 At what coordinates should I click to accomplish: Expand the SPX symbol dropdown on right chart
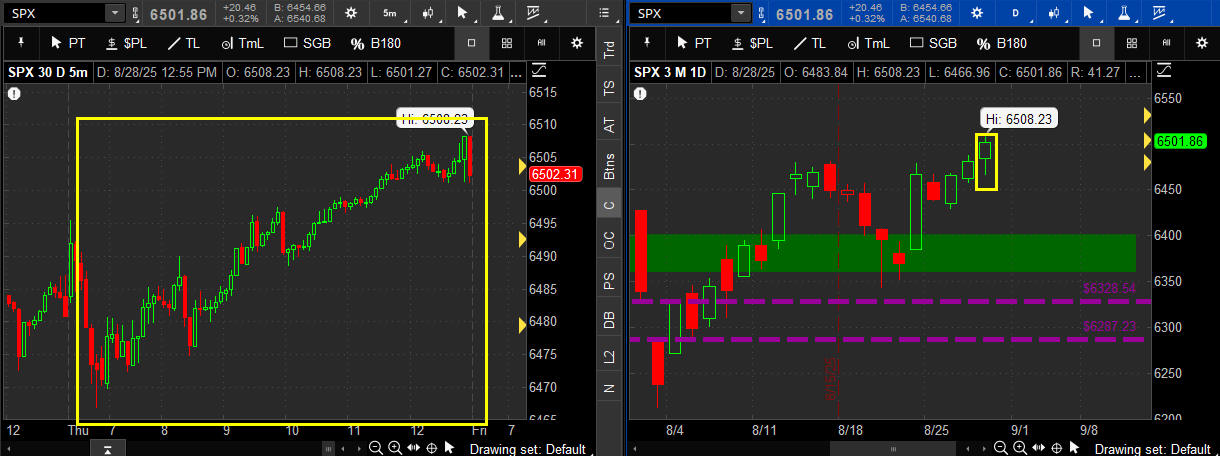click(740, 13)
